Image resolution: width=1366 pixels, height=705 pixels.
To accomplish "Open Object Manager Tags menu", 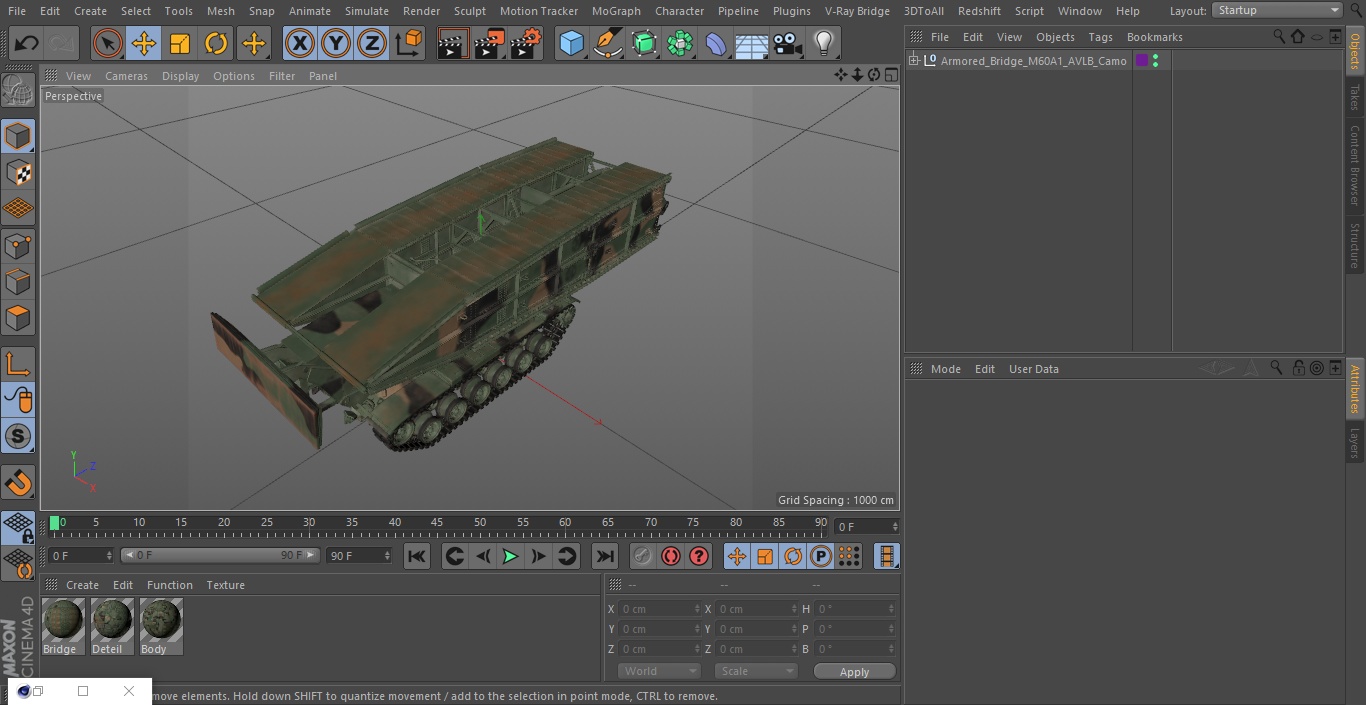I will 1100,37.
